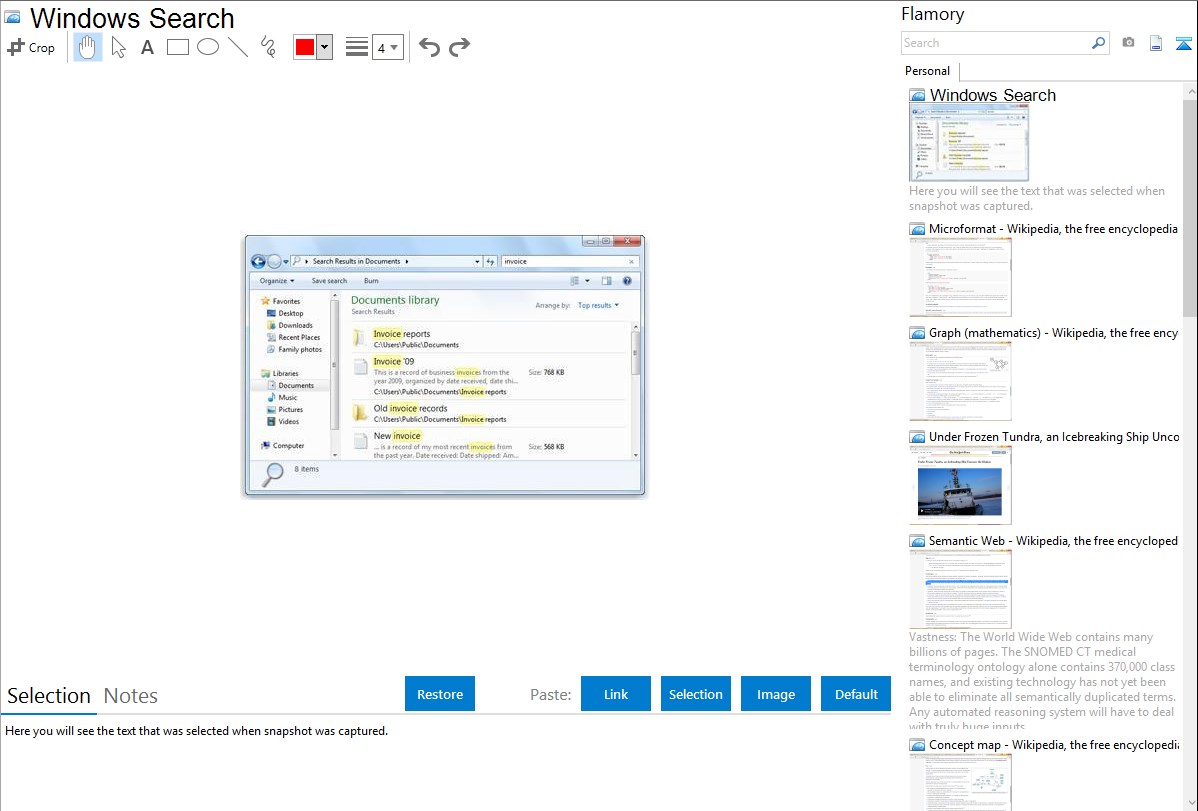Viewport: 1198px width, 811px height.
Task: Switch to the Personal tab
Action: 928,71
